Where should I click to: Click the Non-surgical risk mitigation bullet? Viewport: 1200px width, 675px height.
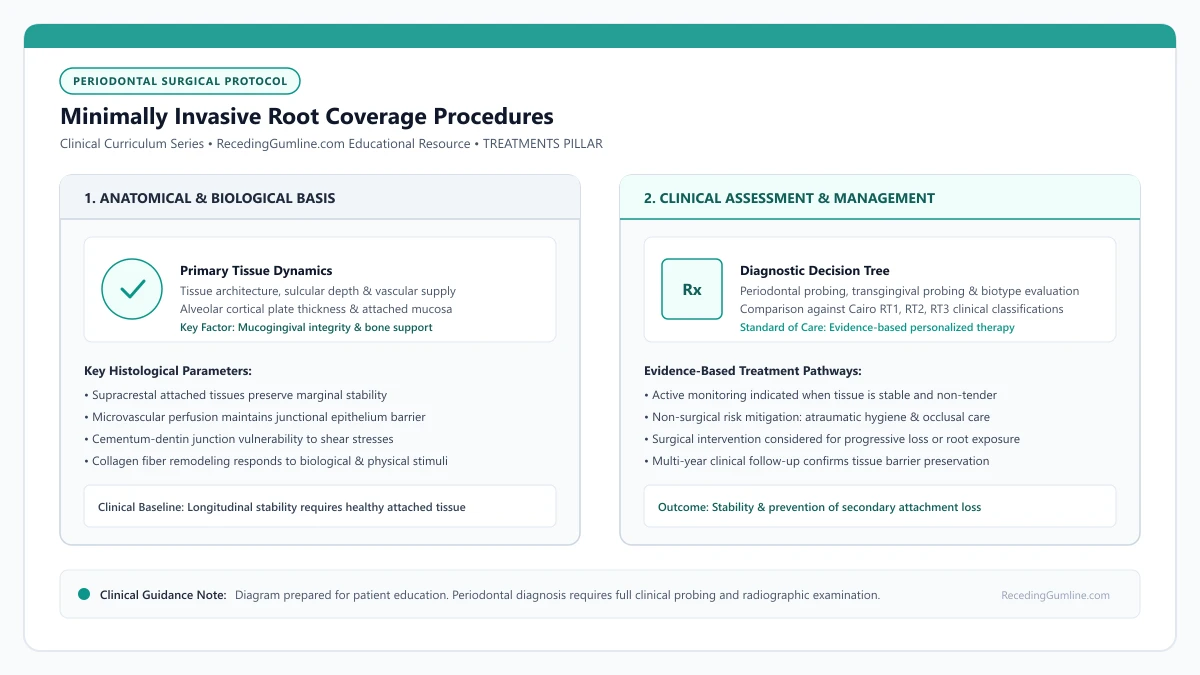click(817, 417)
